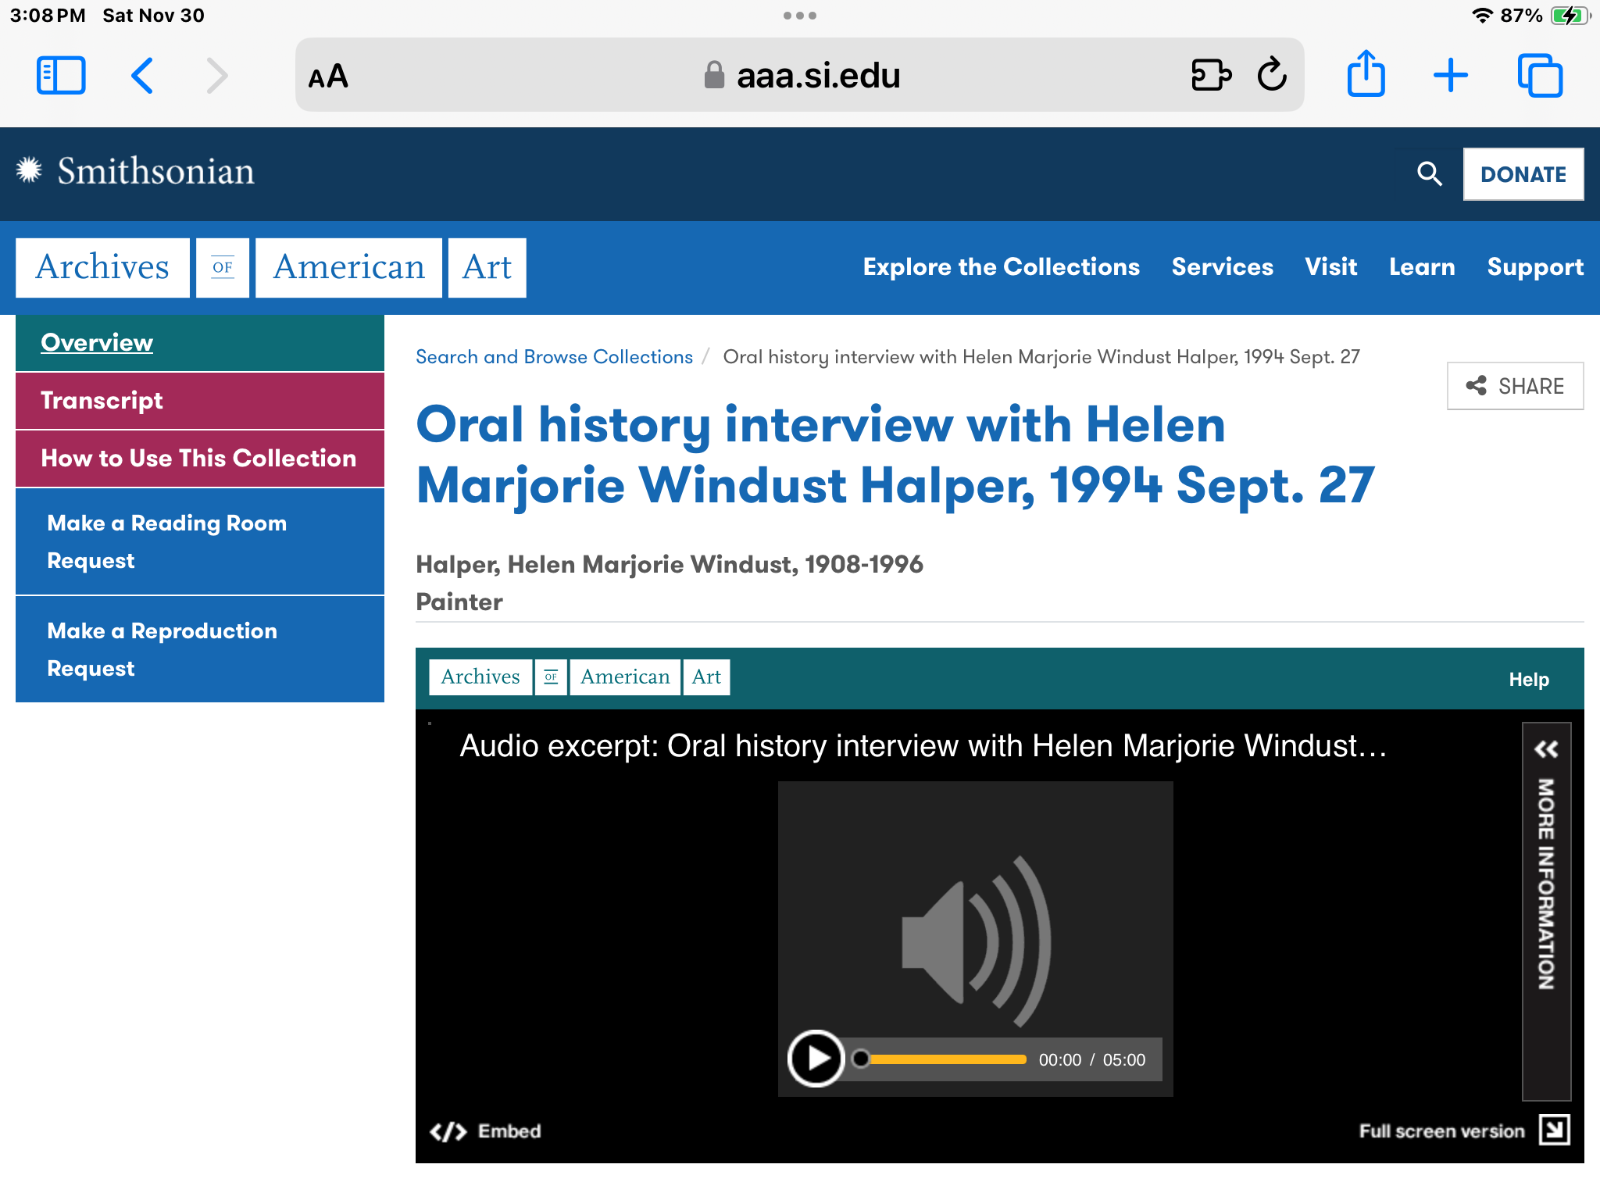1600x1200 pixels.
Task: Open the Safari share sheet
Action: click(x=1366, y=76)
